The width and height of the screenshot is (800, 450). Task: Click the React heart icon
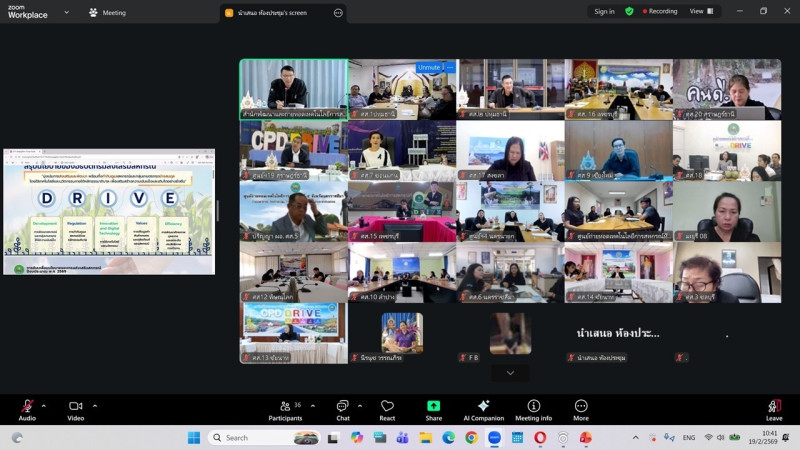[x=387, y=410]
